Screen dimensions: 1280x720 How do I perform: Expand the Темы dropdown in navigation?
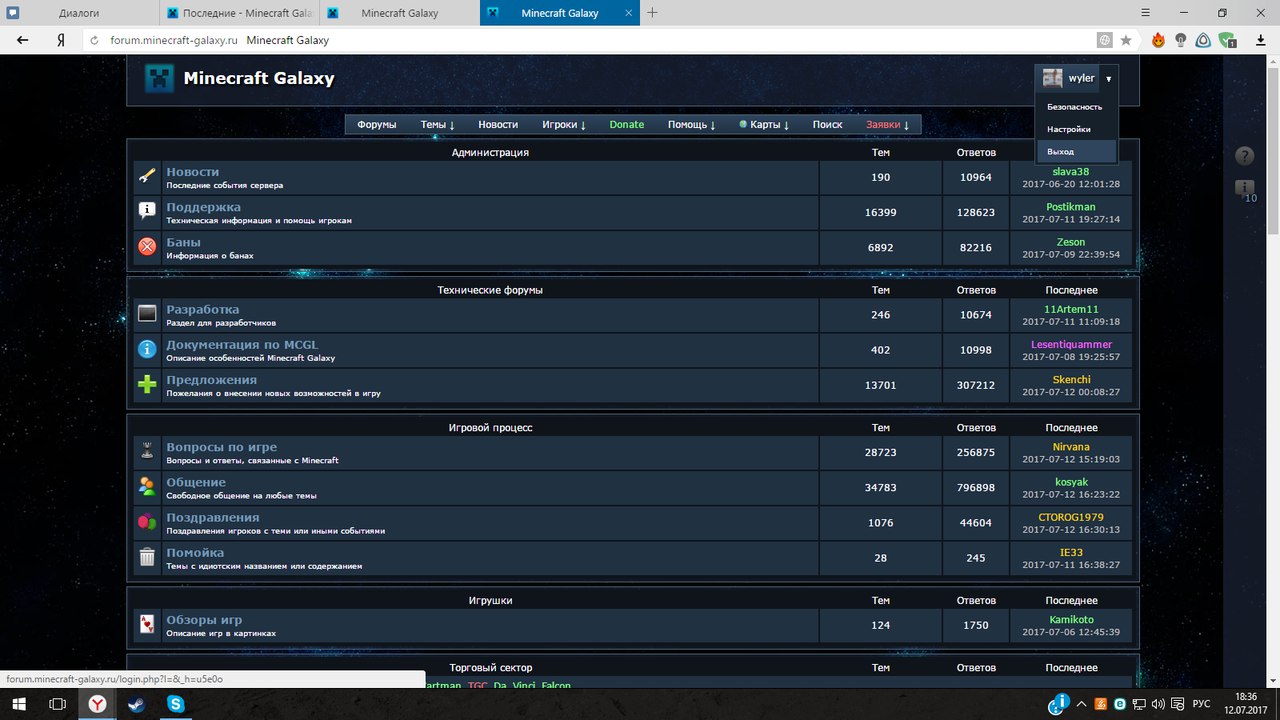(437, 125)
